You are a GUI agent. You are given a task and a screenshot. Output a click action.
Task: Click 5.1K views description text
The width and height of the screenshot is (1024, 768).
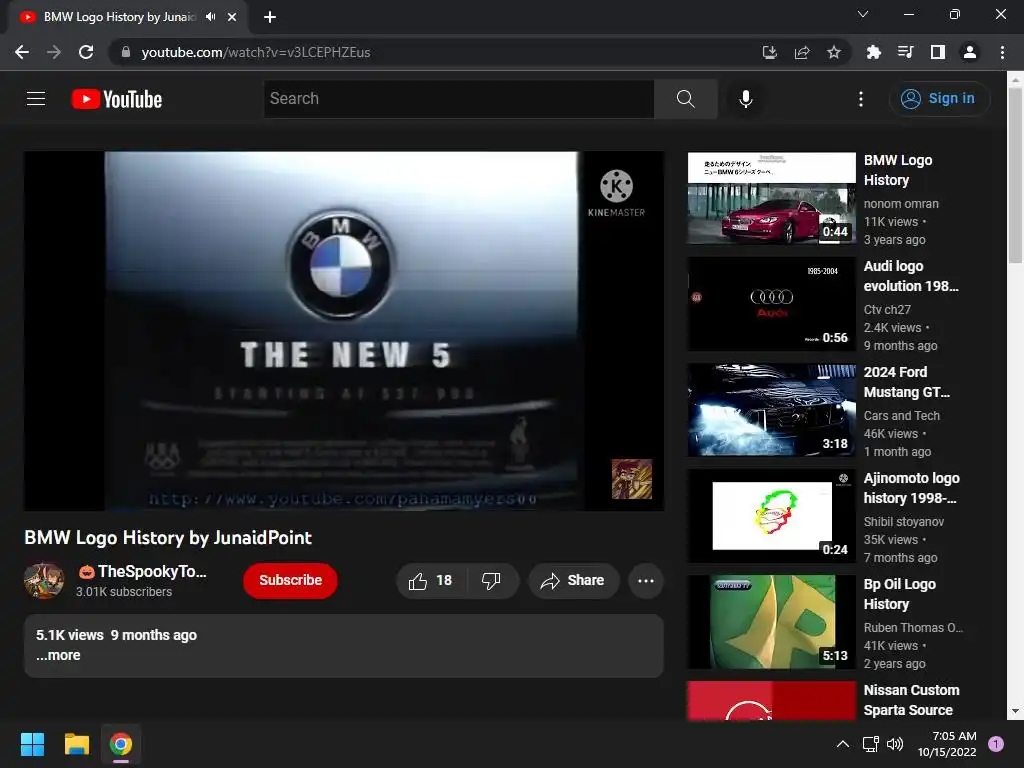coord(69,635)
